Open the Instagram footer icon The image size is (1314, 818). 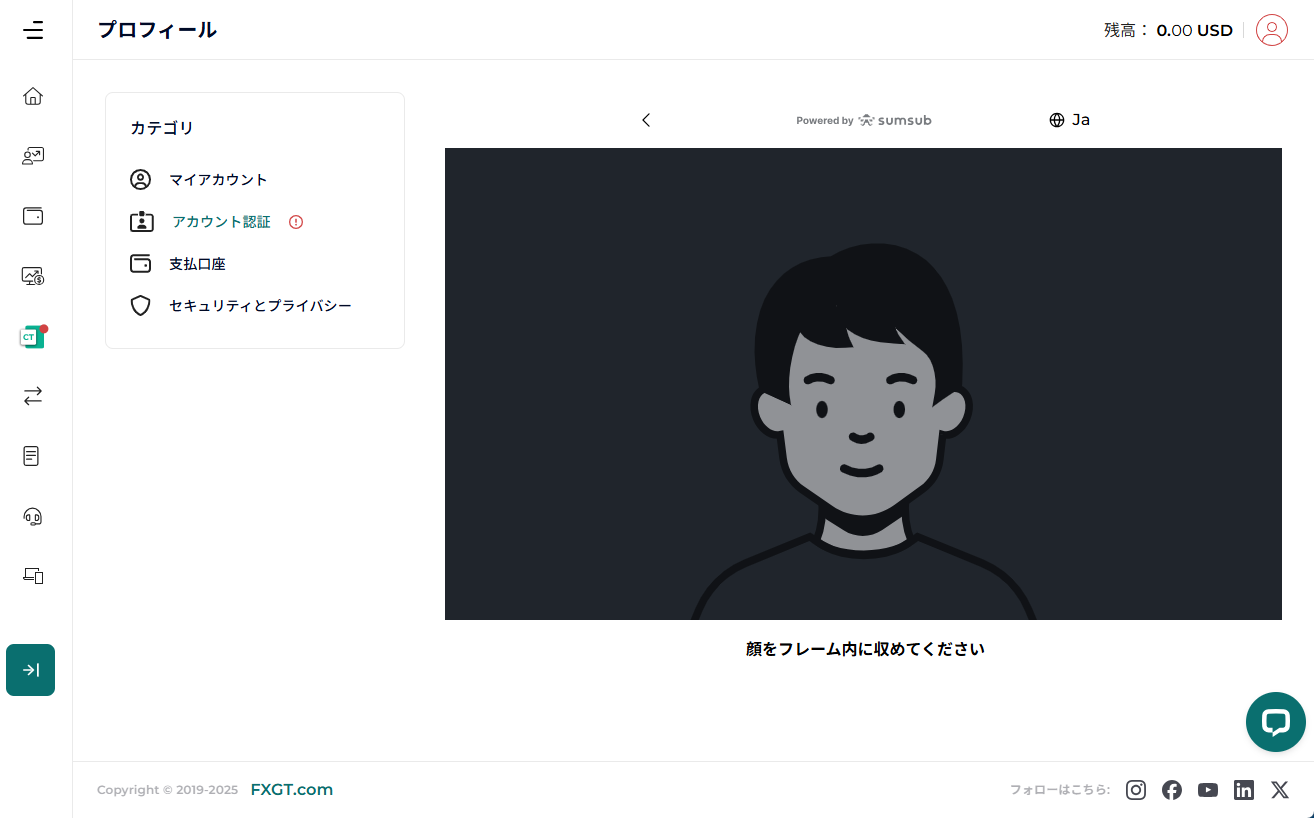[x=1136, y=790]
